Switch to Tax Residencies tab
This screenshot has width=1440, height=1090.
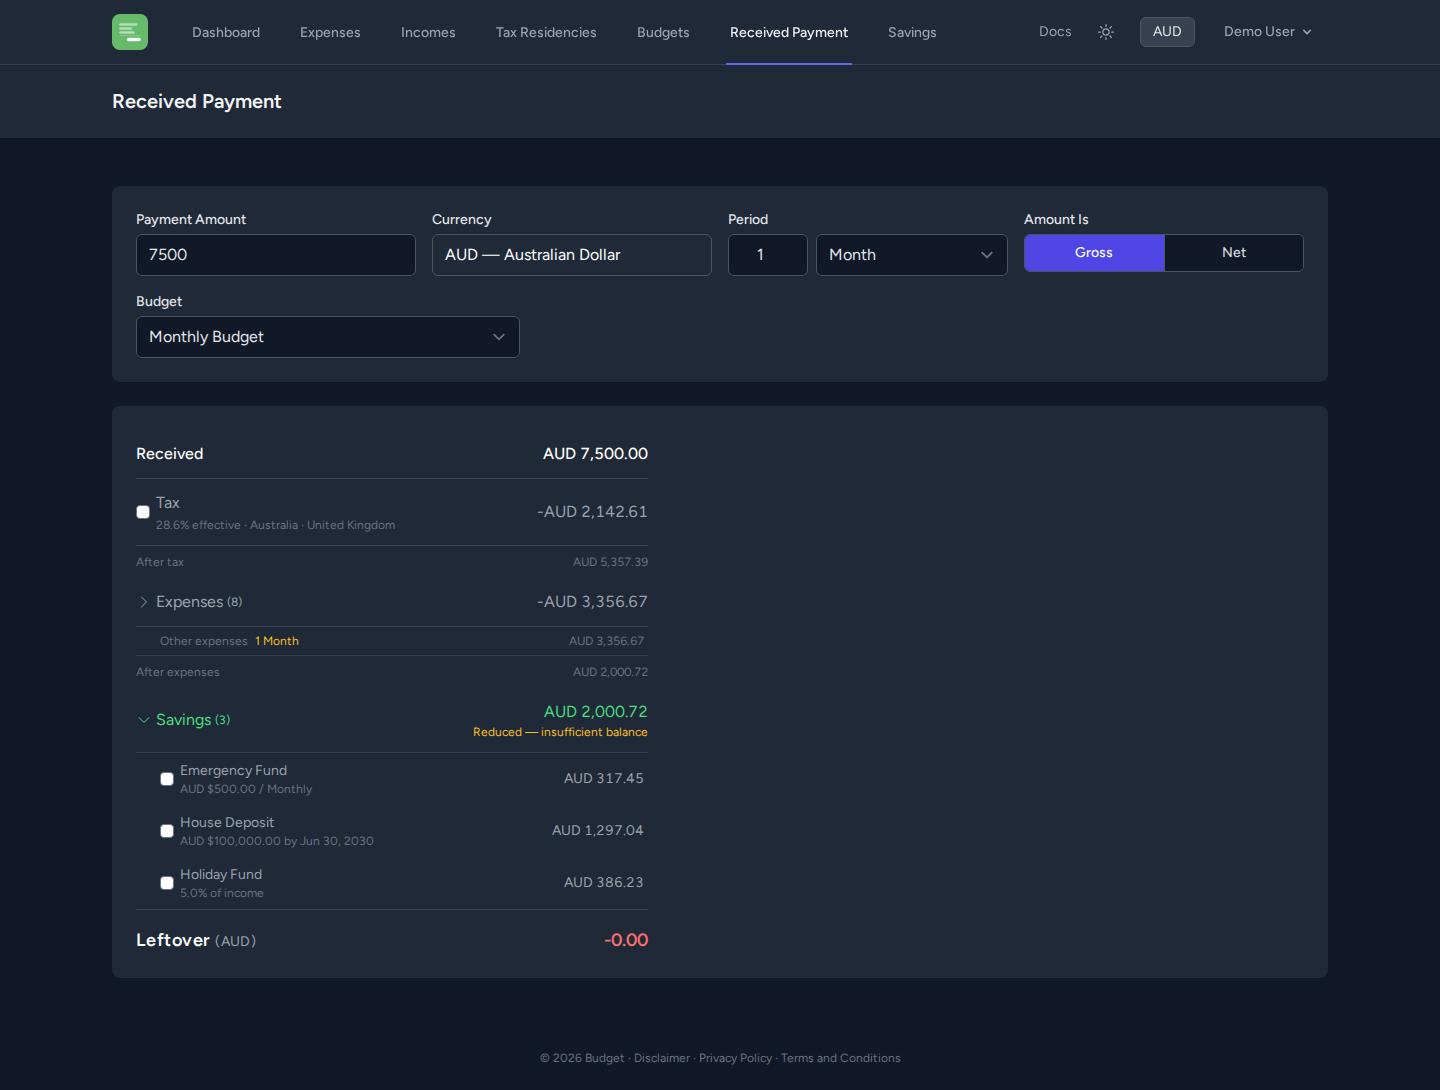pos(546,32)
